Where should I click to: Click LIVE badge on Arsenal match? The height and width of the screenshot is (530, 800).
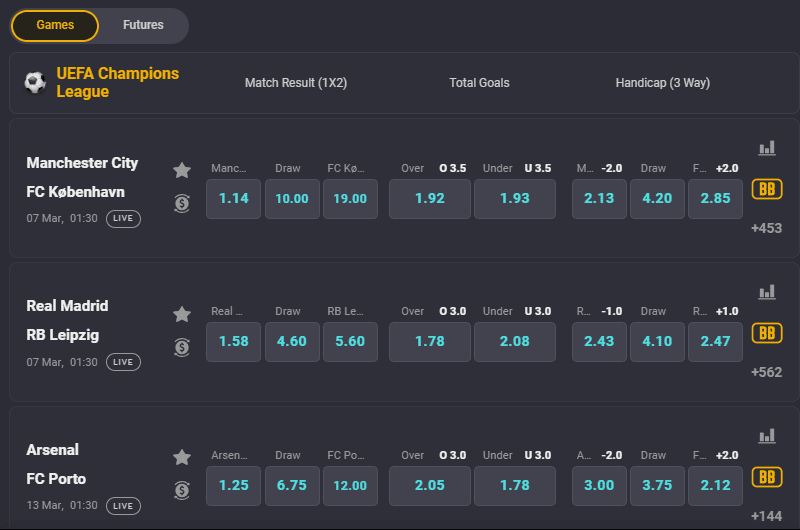click(x=123, y=506)
